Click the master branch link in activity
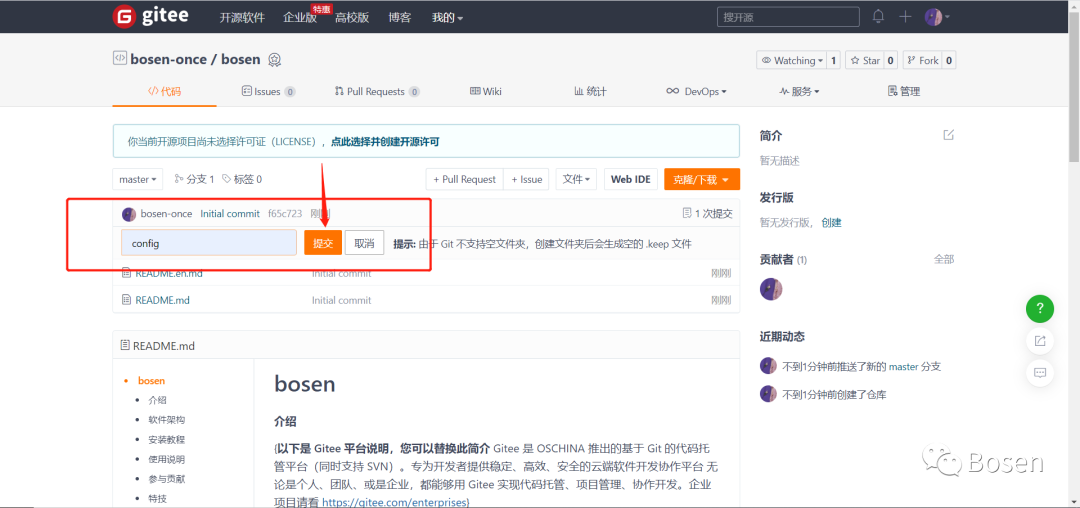The height and width of the screenshot is (508, 1080). click(903, 366)
